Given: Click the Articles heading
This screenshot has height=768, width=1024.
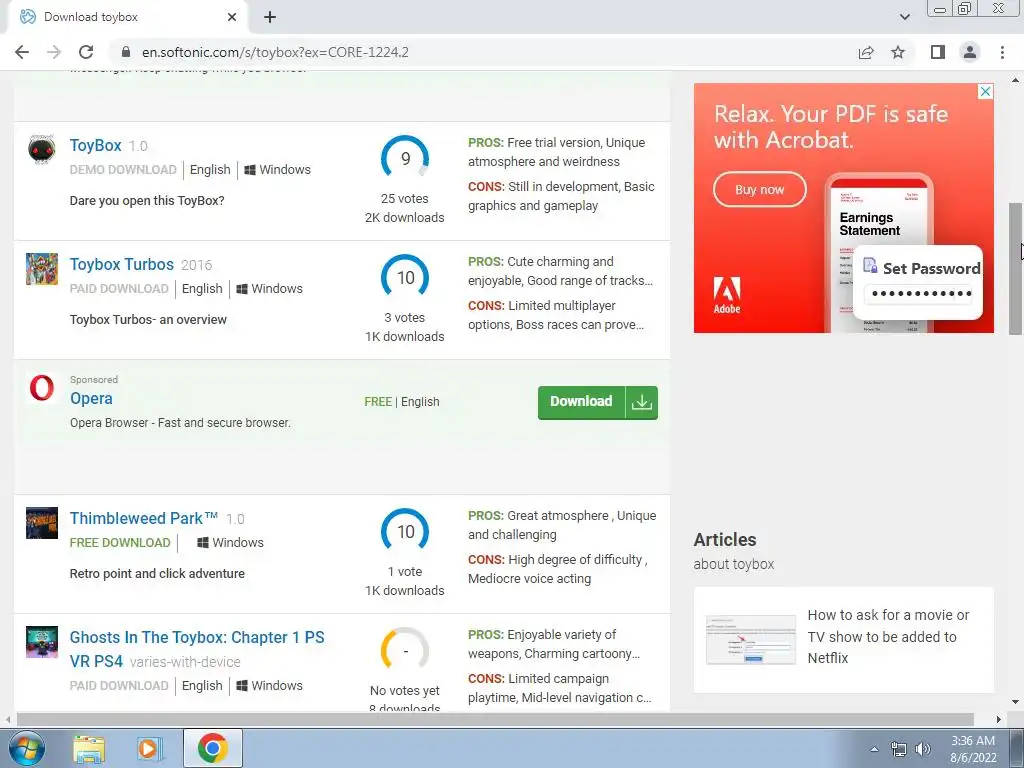Looking at the screenshot, I should coord(725,539).
